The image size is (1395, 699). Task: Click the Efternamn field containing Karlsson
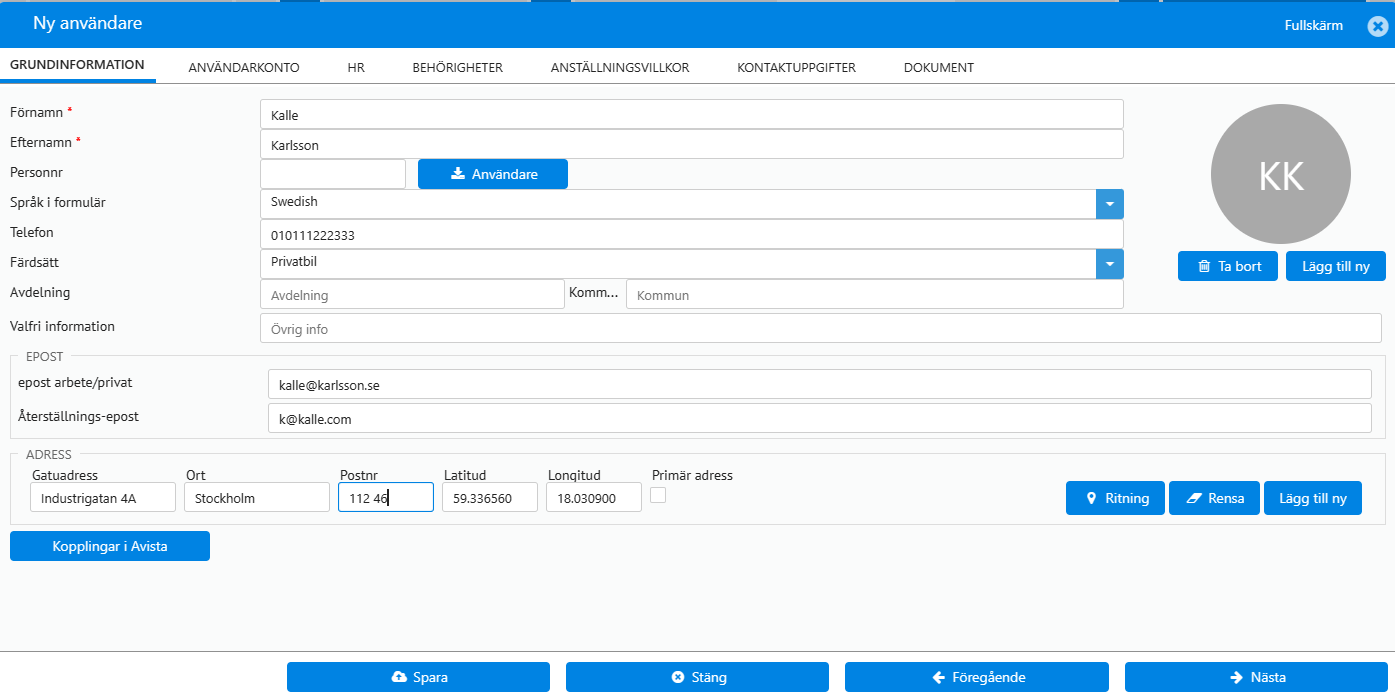point(691,144)
